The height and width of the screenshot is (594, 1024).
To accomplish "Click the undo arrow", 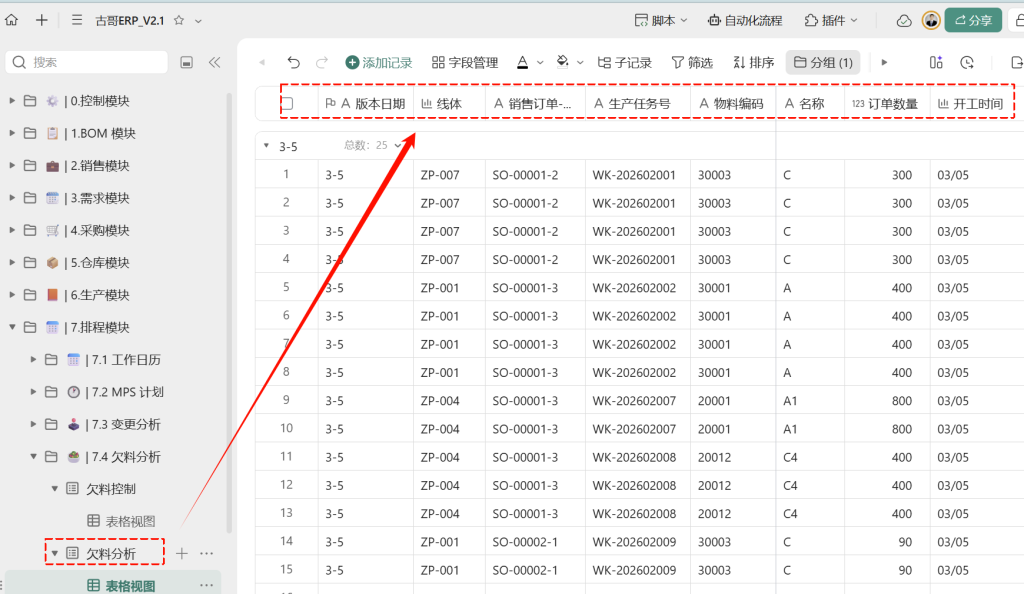I will (x=293, y=63).
